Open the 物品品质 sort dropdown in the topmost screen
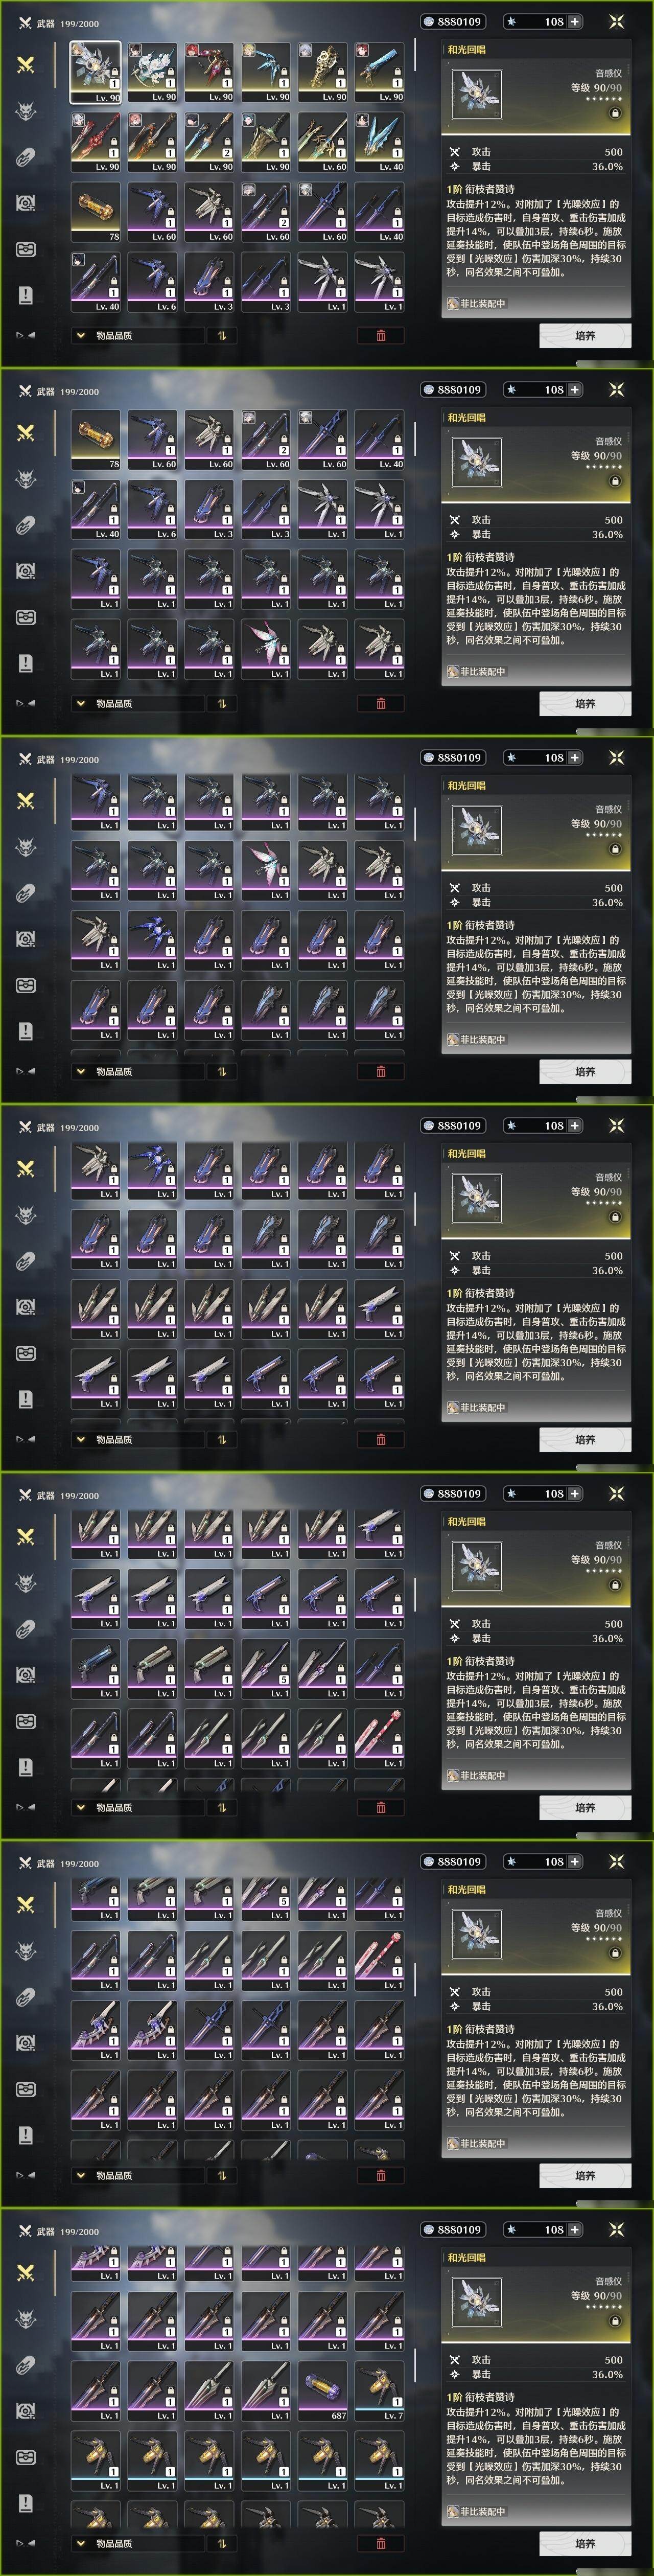Viewport: 654px width, 2576px height. pos(137,335)
